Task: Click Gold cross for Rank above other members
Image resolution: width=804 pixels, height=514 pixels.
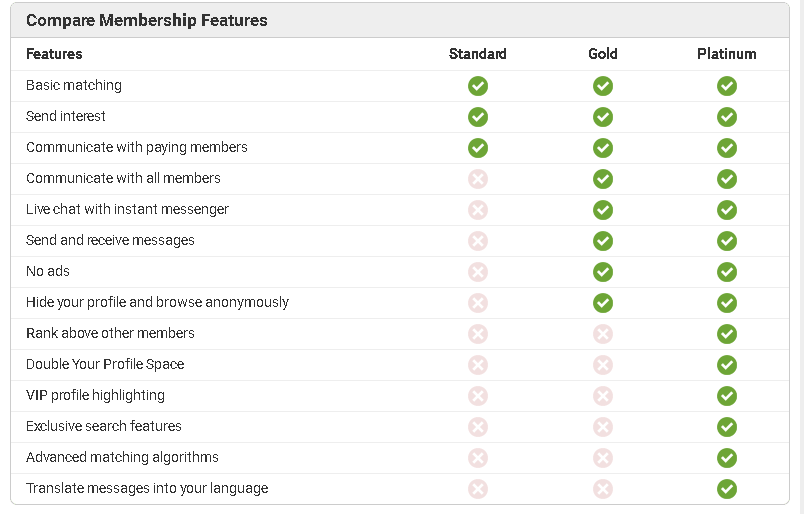Action: 602,334
